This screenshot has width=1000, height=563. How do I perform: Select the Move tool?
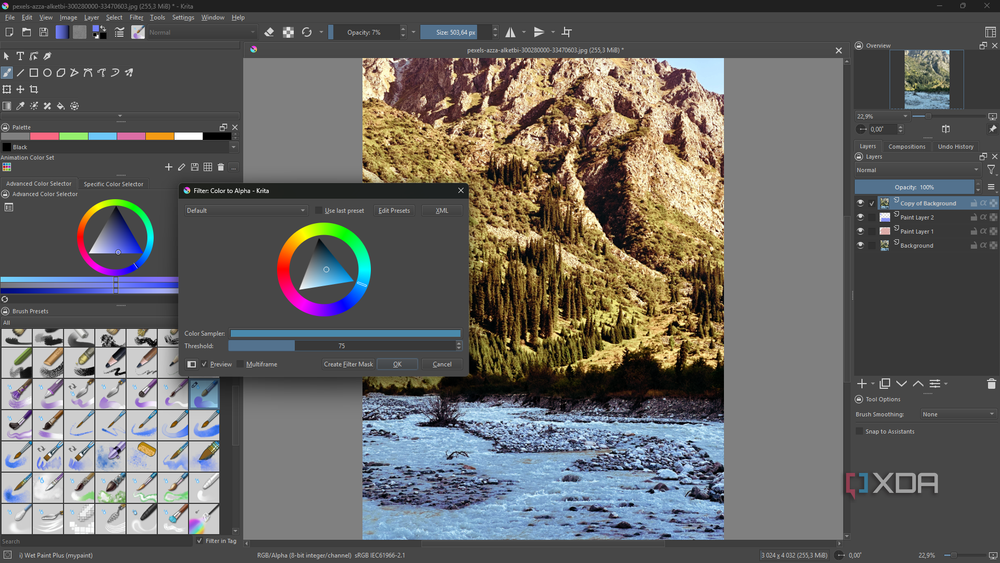pyautogui.click(x=20, y=89)
